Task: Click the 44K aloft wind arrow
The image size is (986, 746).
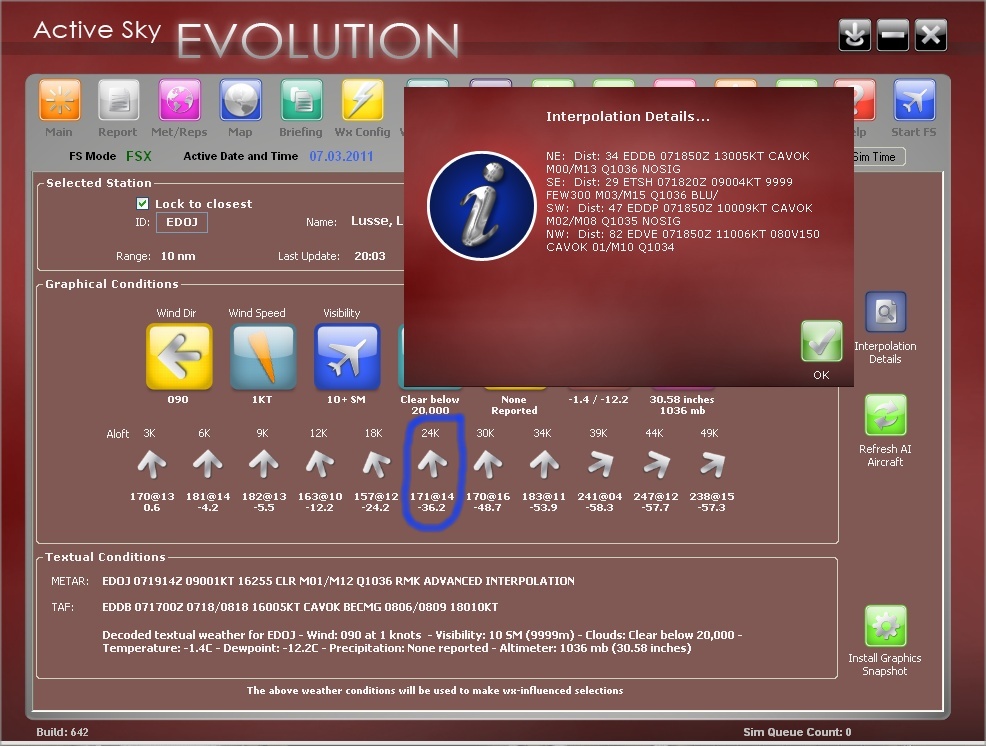Action: (656, 465)
